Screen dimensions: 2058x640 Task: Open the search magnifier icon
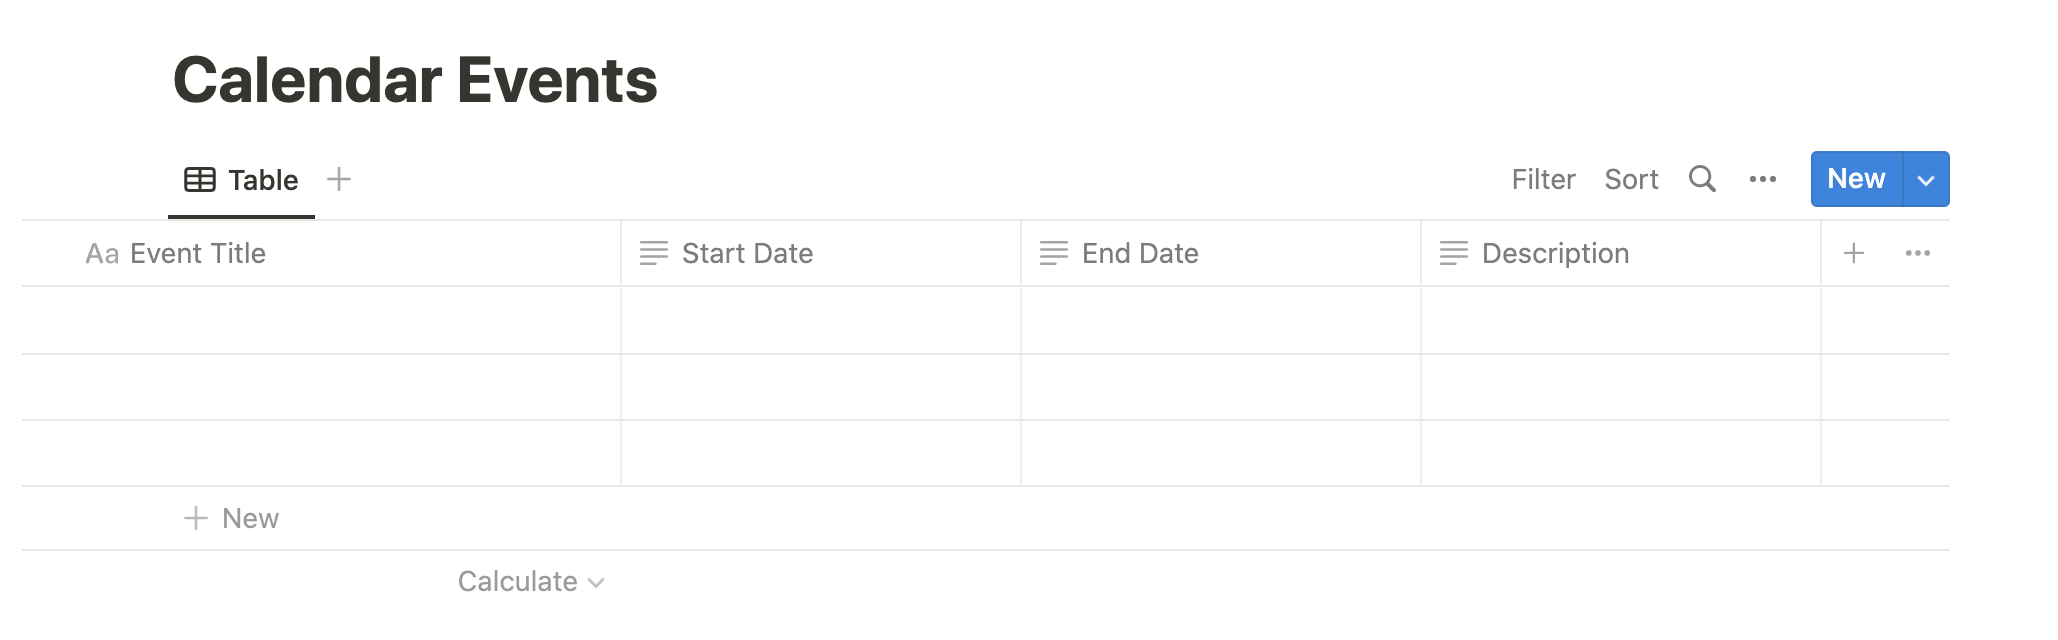pos(1702,179)
